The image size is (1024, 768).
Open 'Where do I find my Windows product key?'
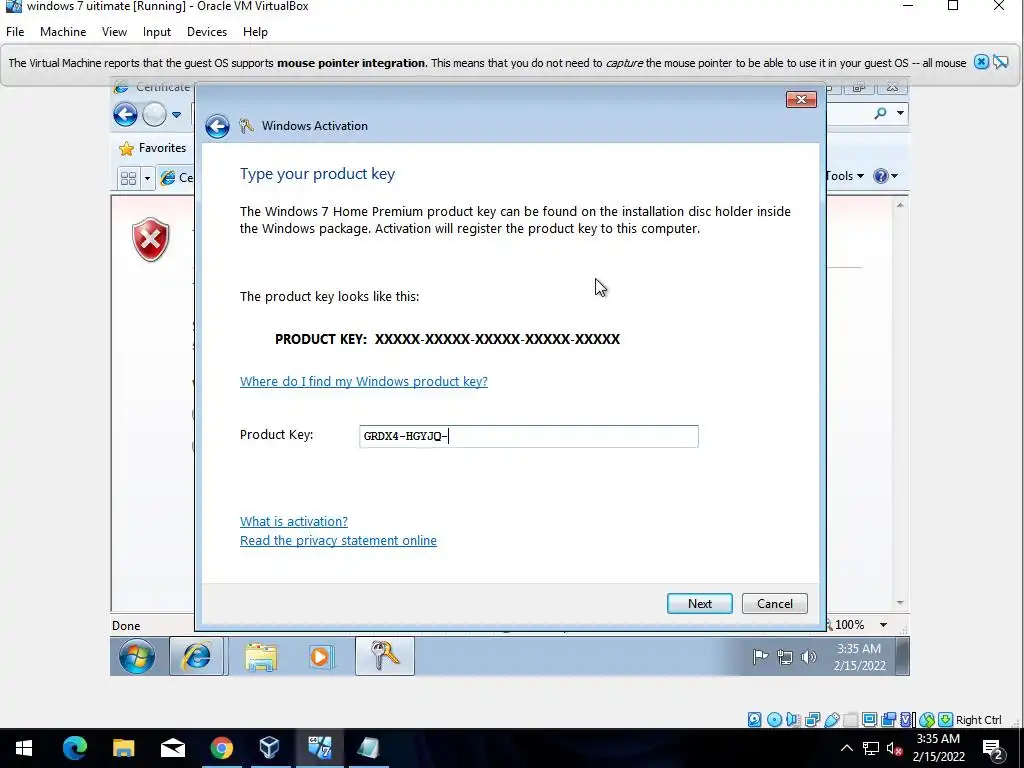(364, 381)
